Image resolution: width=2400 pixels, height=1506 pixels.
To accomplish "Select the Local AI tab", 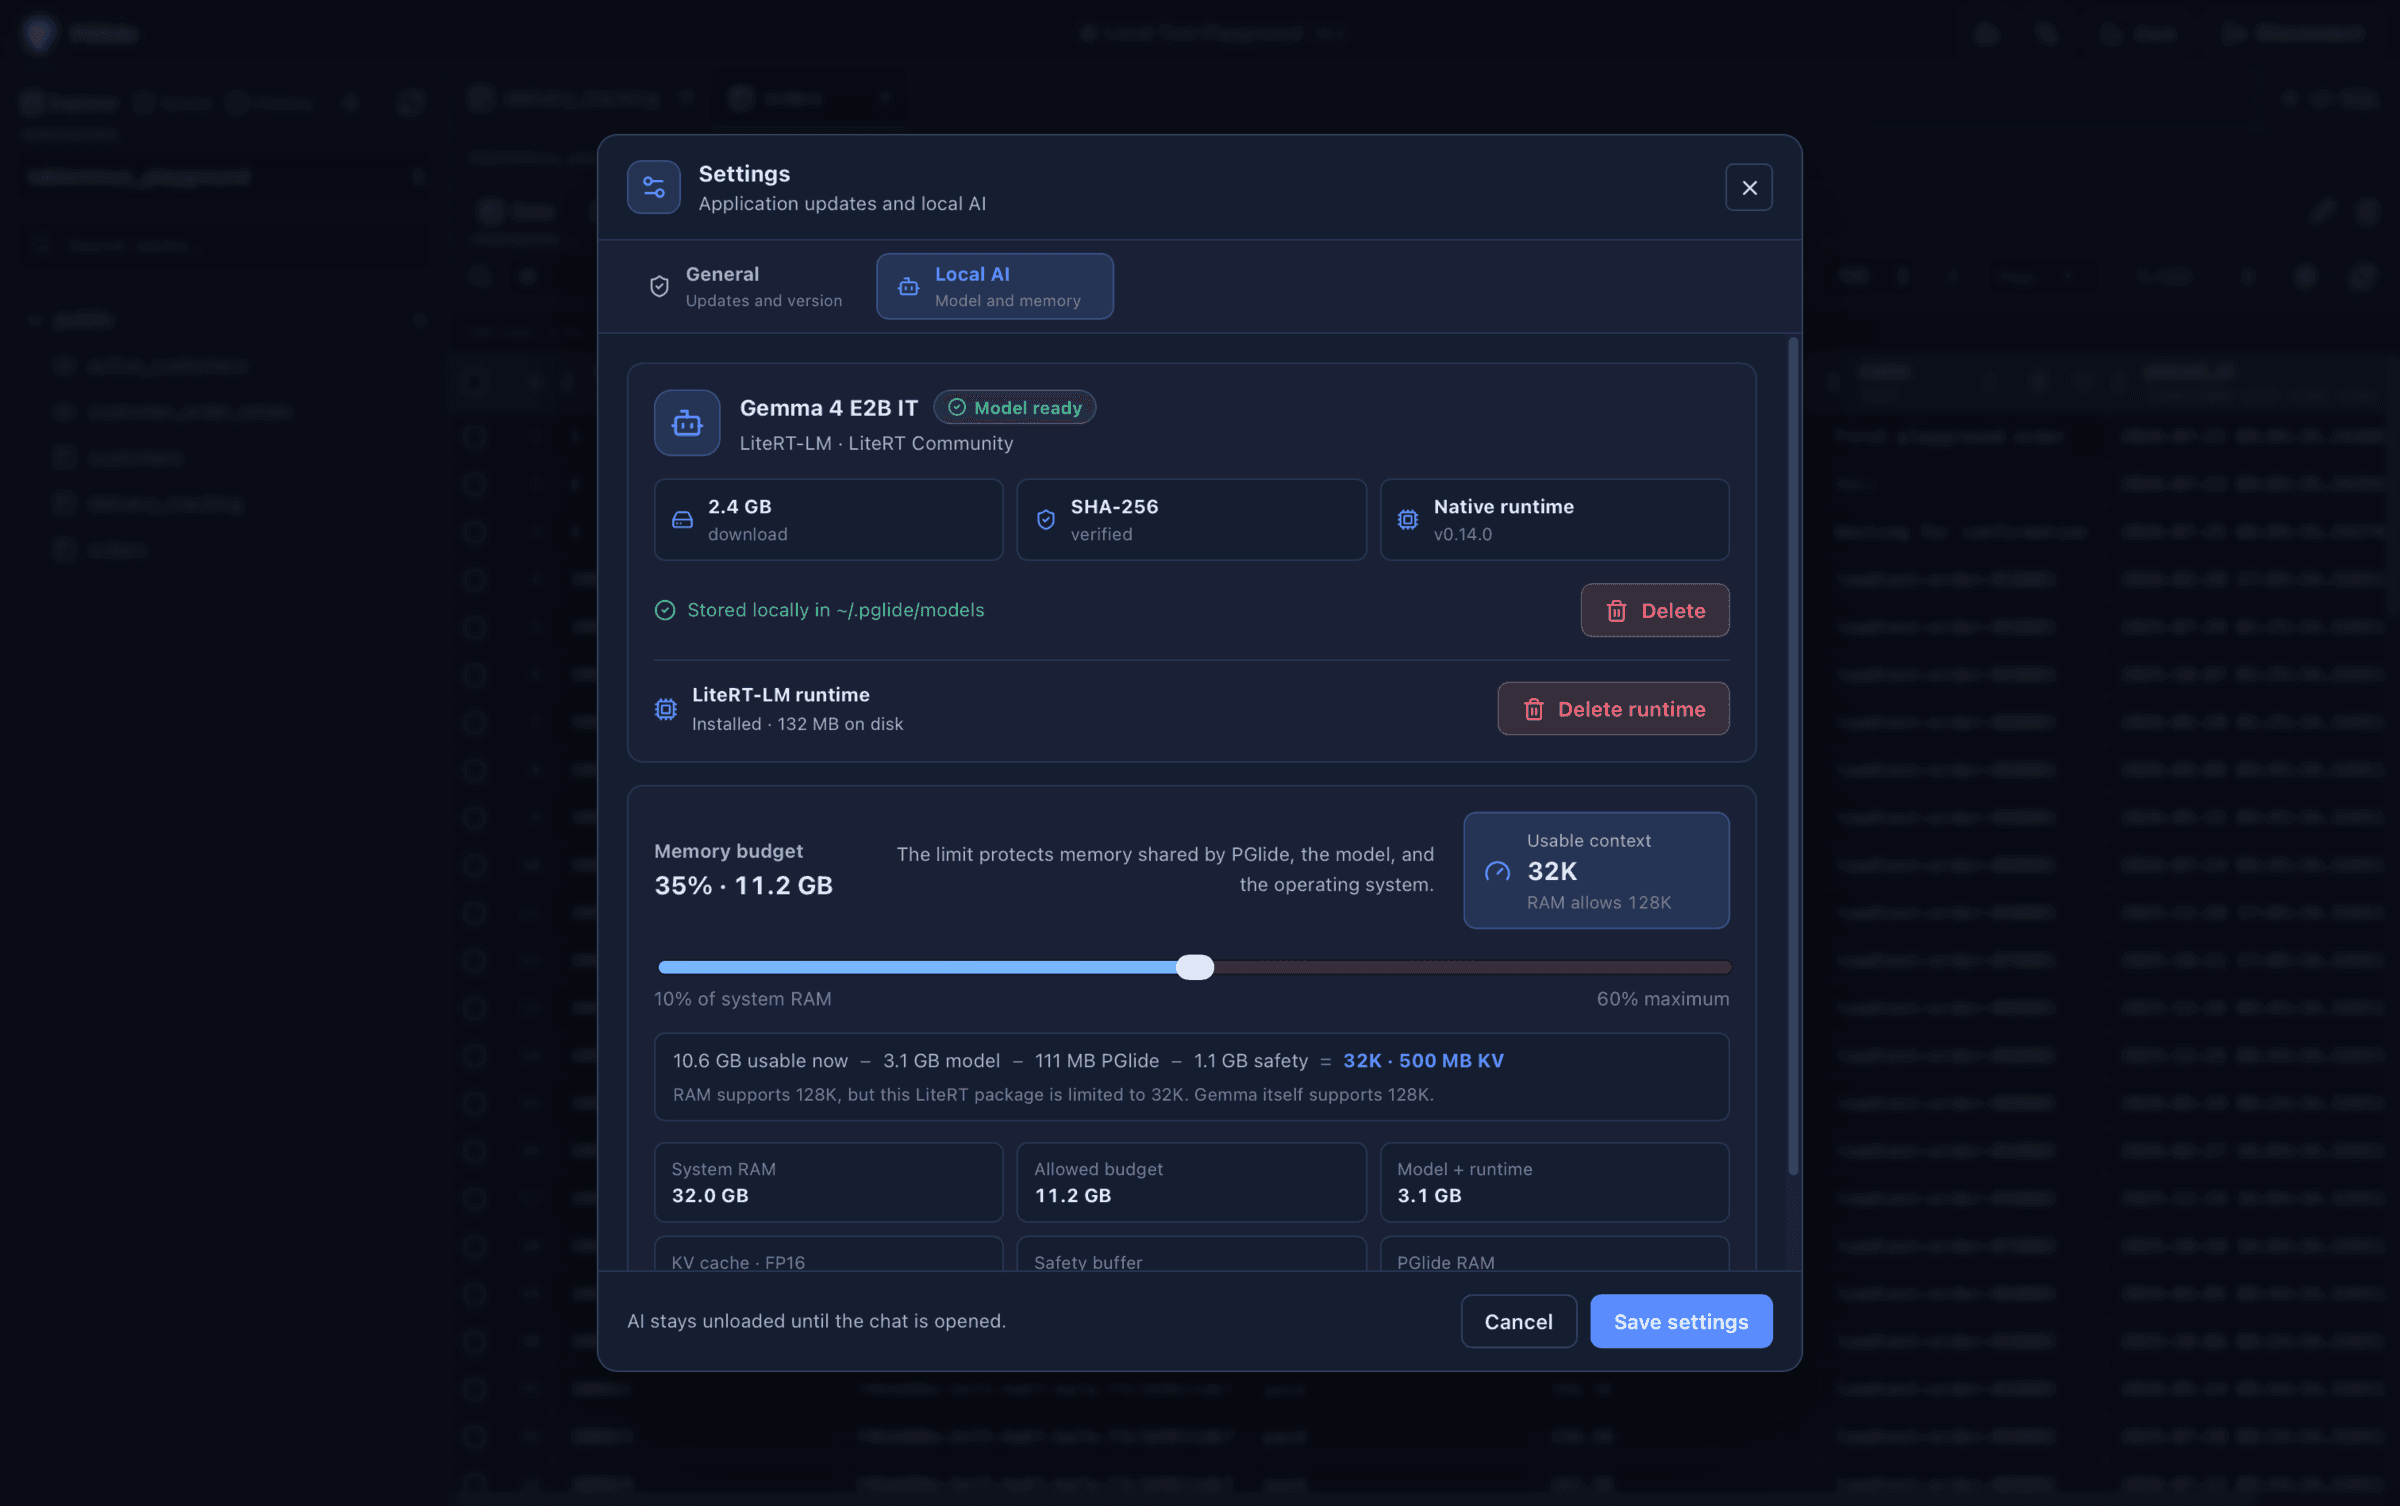I will click(x=994, y=286).
